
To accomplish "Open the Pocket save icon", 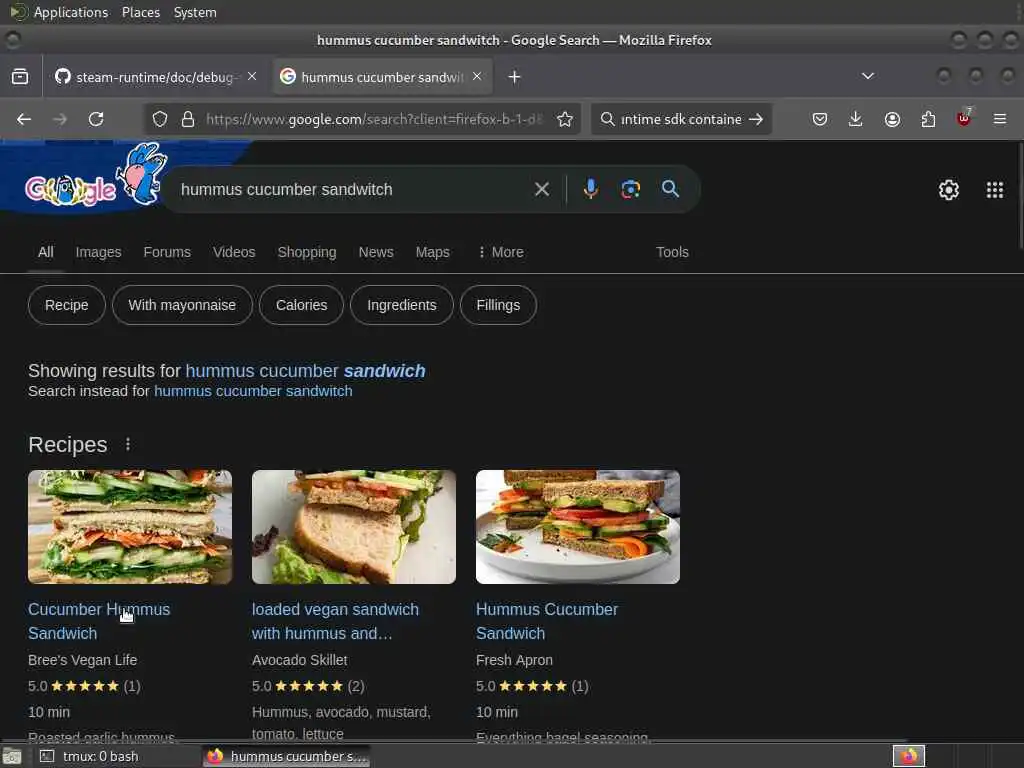I will coord(820,119).
